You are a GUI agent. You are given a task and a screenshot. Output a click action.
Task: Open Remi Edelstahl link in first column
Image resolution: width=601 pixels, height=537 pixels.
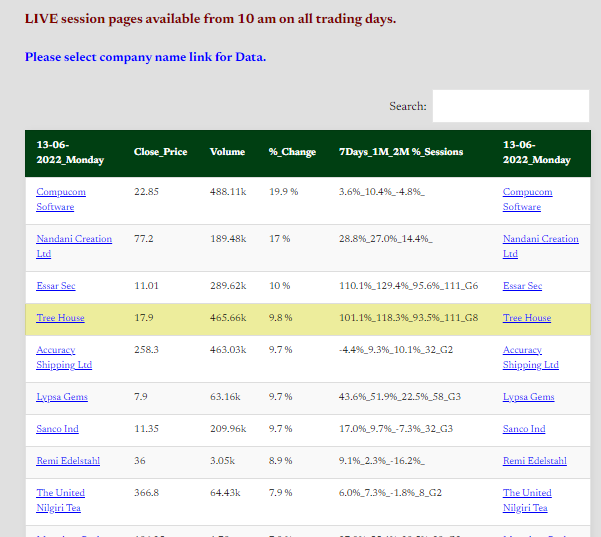pyautogui.click(x=68, y=461)
